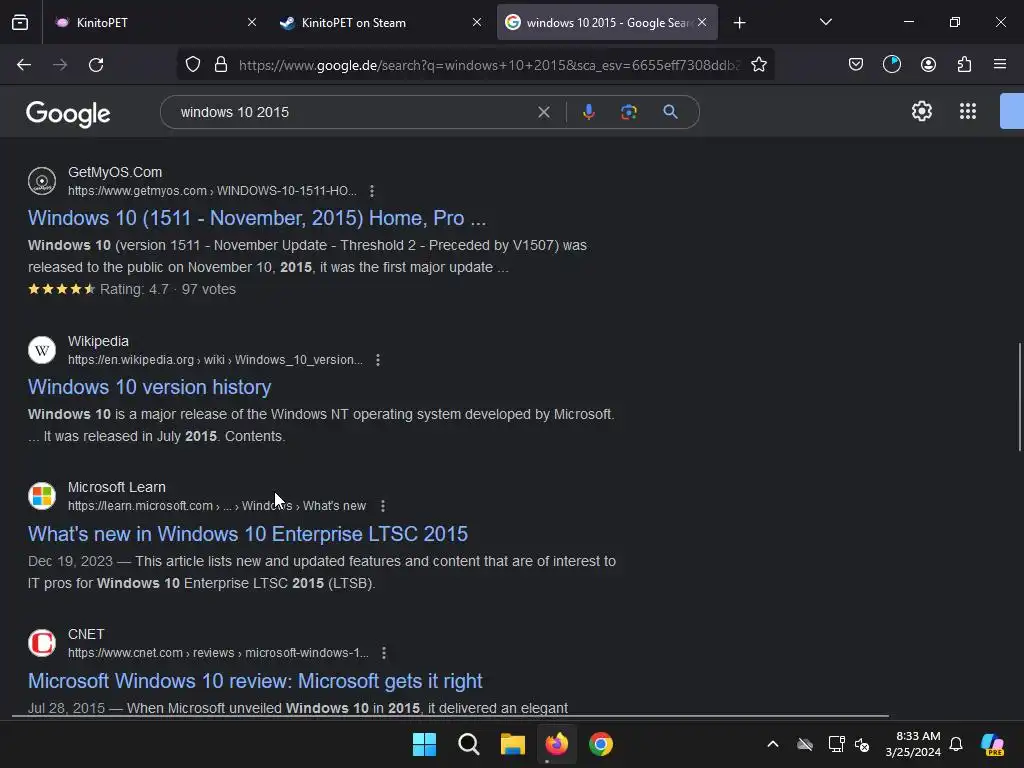Viewport: 1024px width, 768px height.
Task: Show tracking protection shield info
Action: 193,65
